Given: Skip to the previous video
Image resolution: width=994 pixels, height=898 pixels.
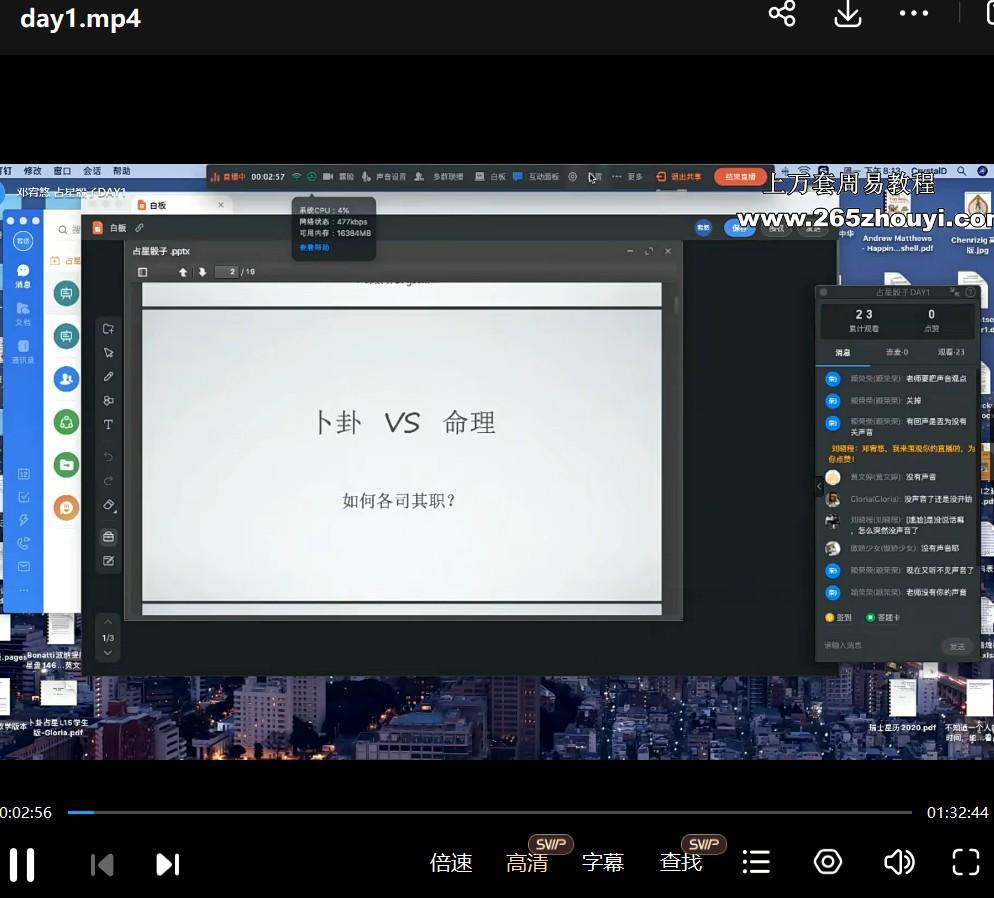Looking at the screenshot, I should pos(102,864).
